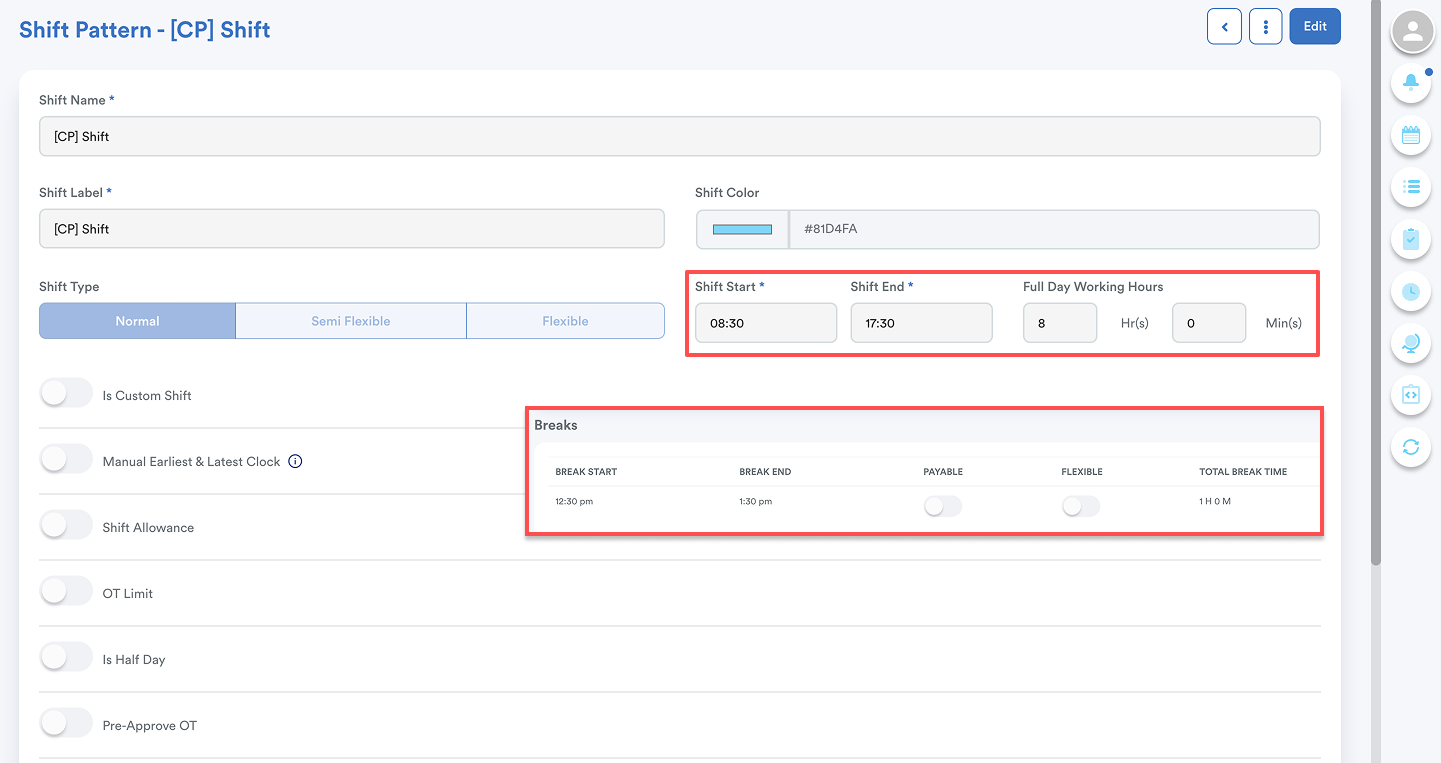Click the working hours Hr(s) field
The width and height of the screenshot is (1441, 763).
[x=1060, y=323]
